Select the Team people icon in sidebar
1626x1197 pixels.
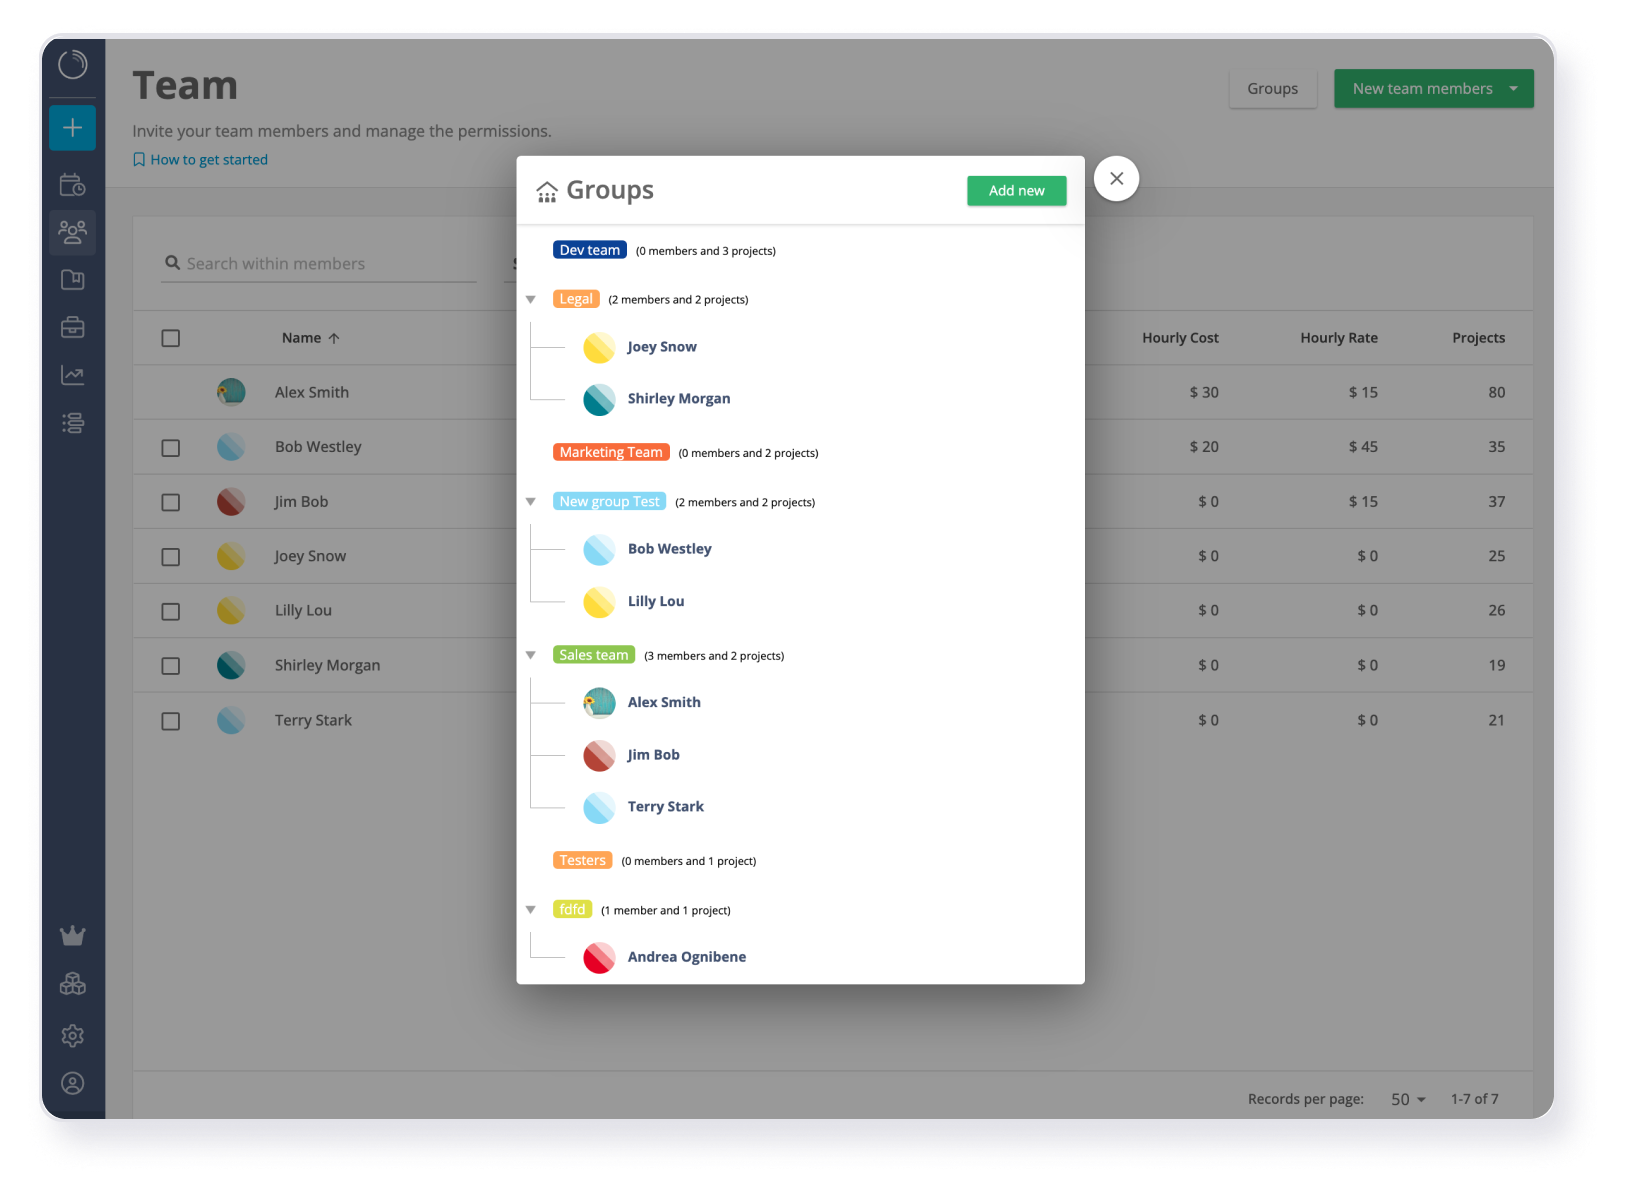[x=72, y=232]
